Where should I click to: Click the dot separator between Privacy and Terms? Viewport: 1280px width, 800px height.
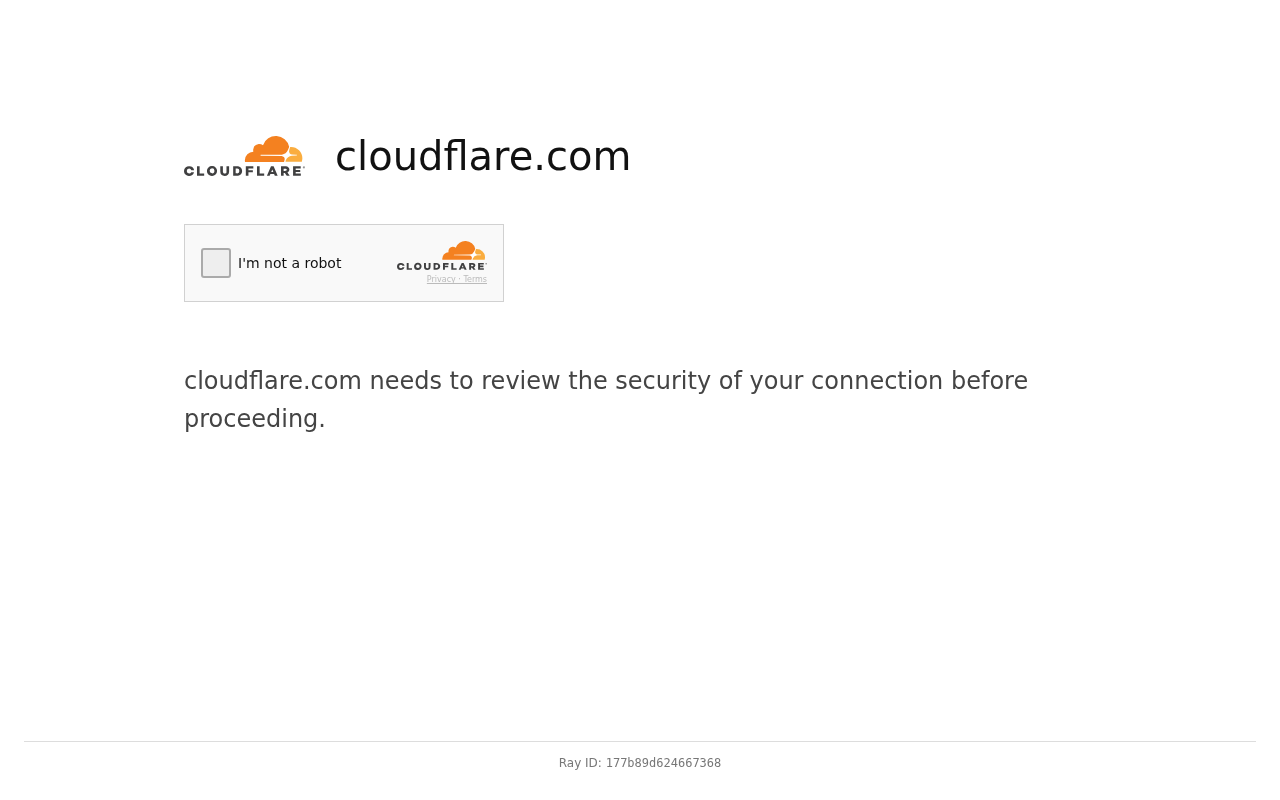coord(460,280)
